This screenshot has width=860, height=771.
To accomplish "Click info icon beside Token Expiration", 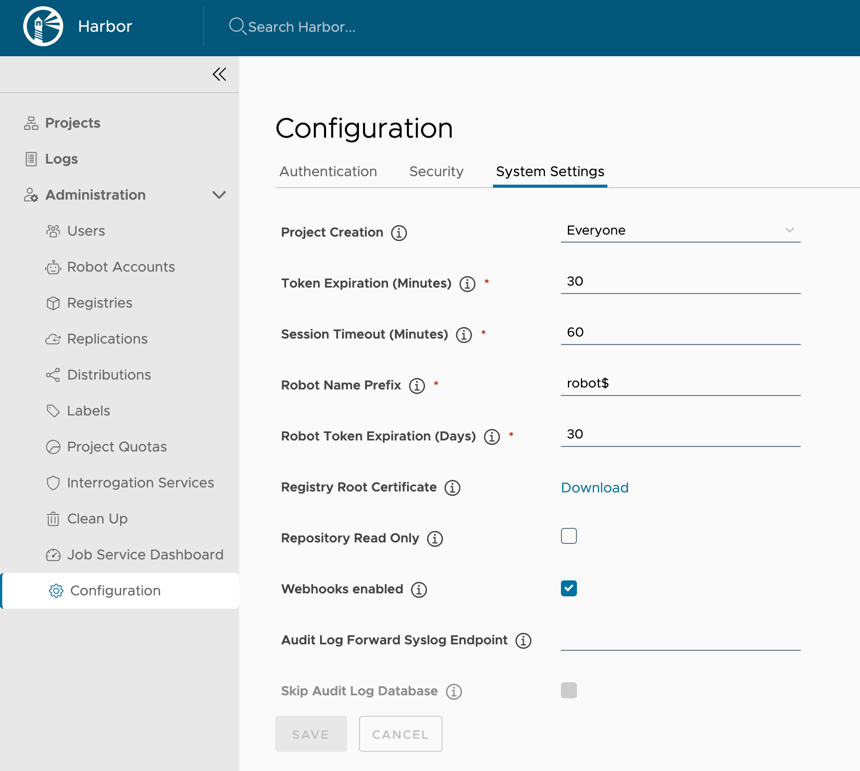I will pos(467,284).
